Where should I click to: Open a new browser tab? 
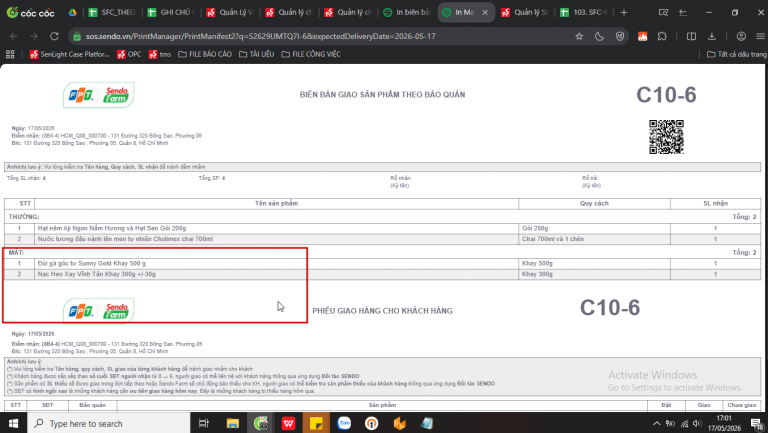coord(624,13)
